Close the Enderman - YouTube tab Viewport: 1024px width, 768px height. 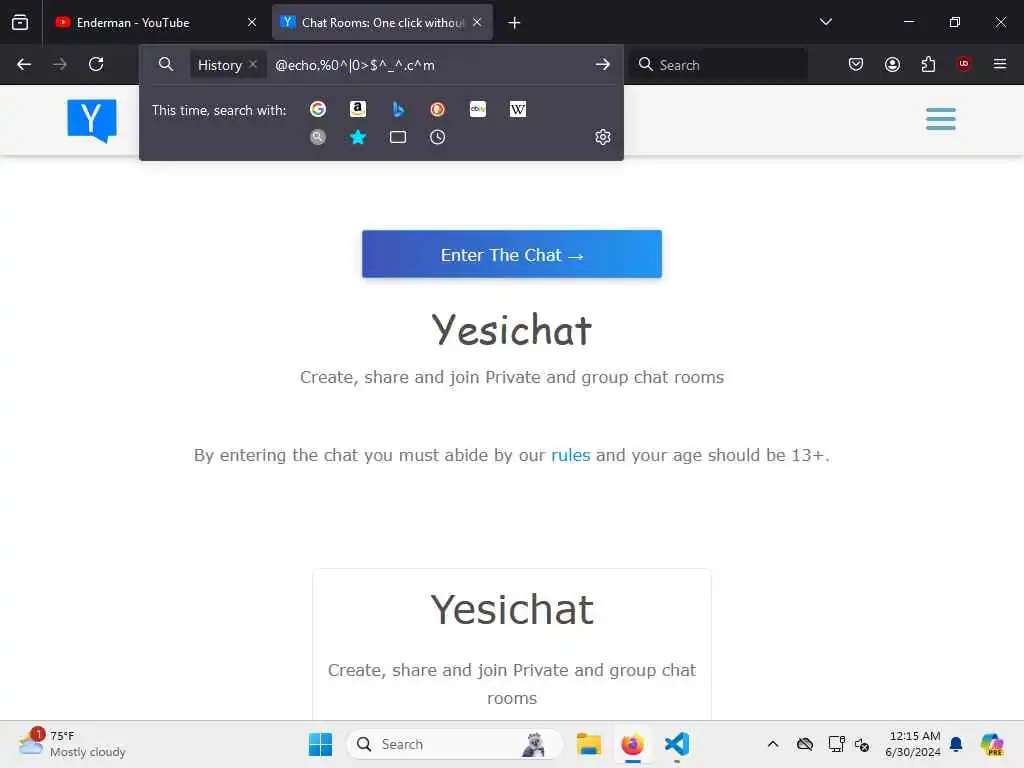tap(252, 23)
